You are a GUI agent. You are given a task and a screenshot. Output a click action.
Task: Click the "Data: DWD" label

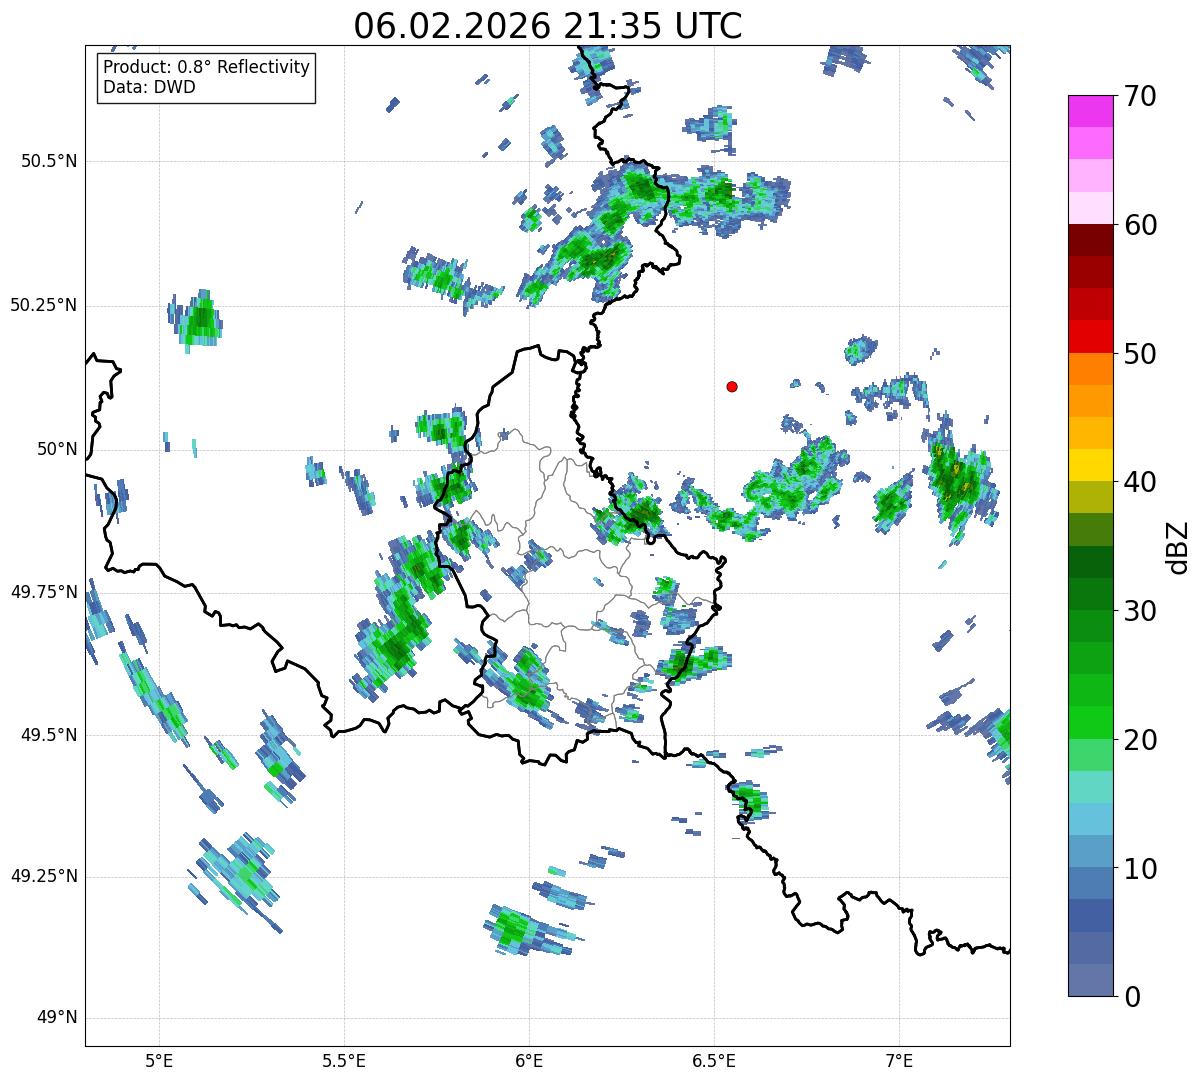coord(149,87)
